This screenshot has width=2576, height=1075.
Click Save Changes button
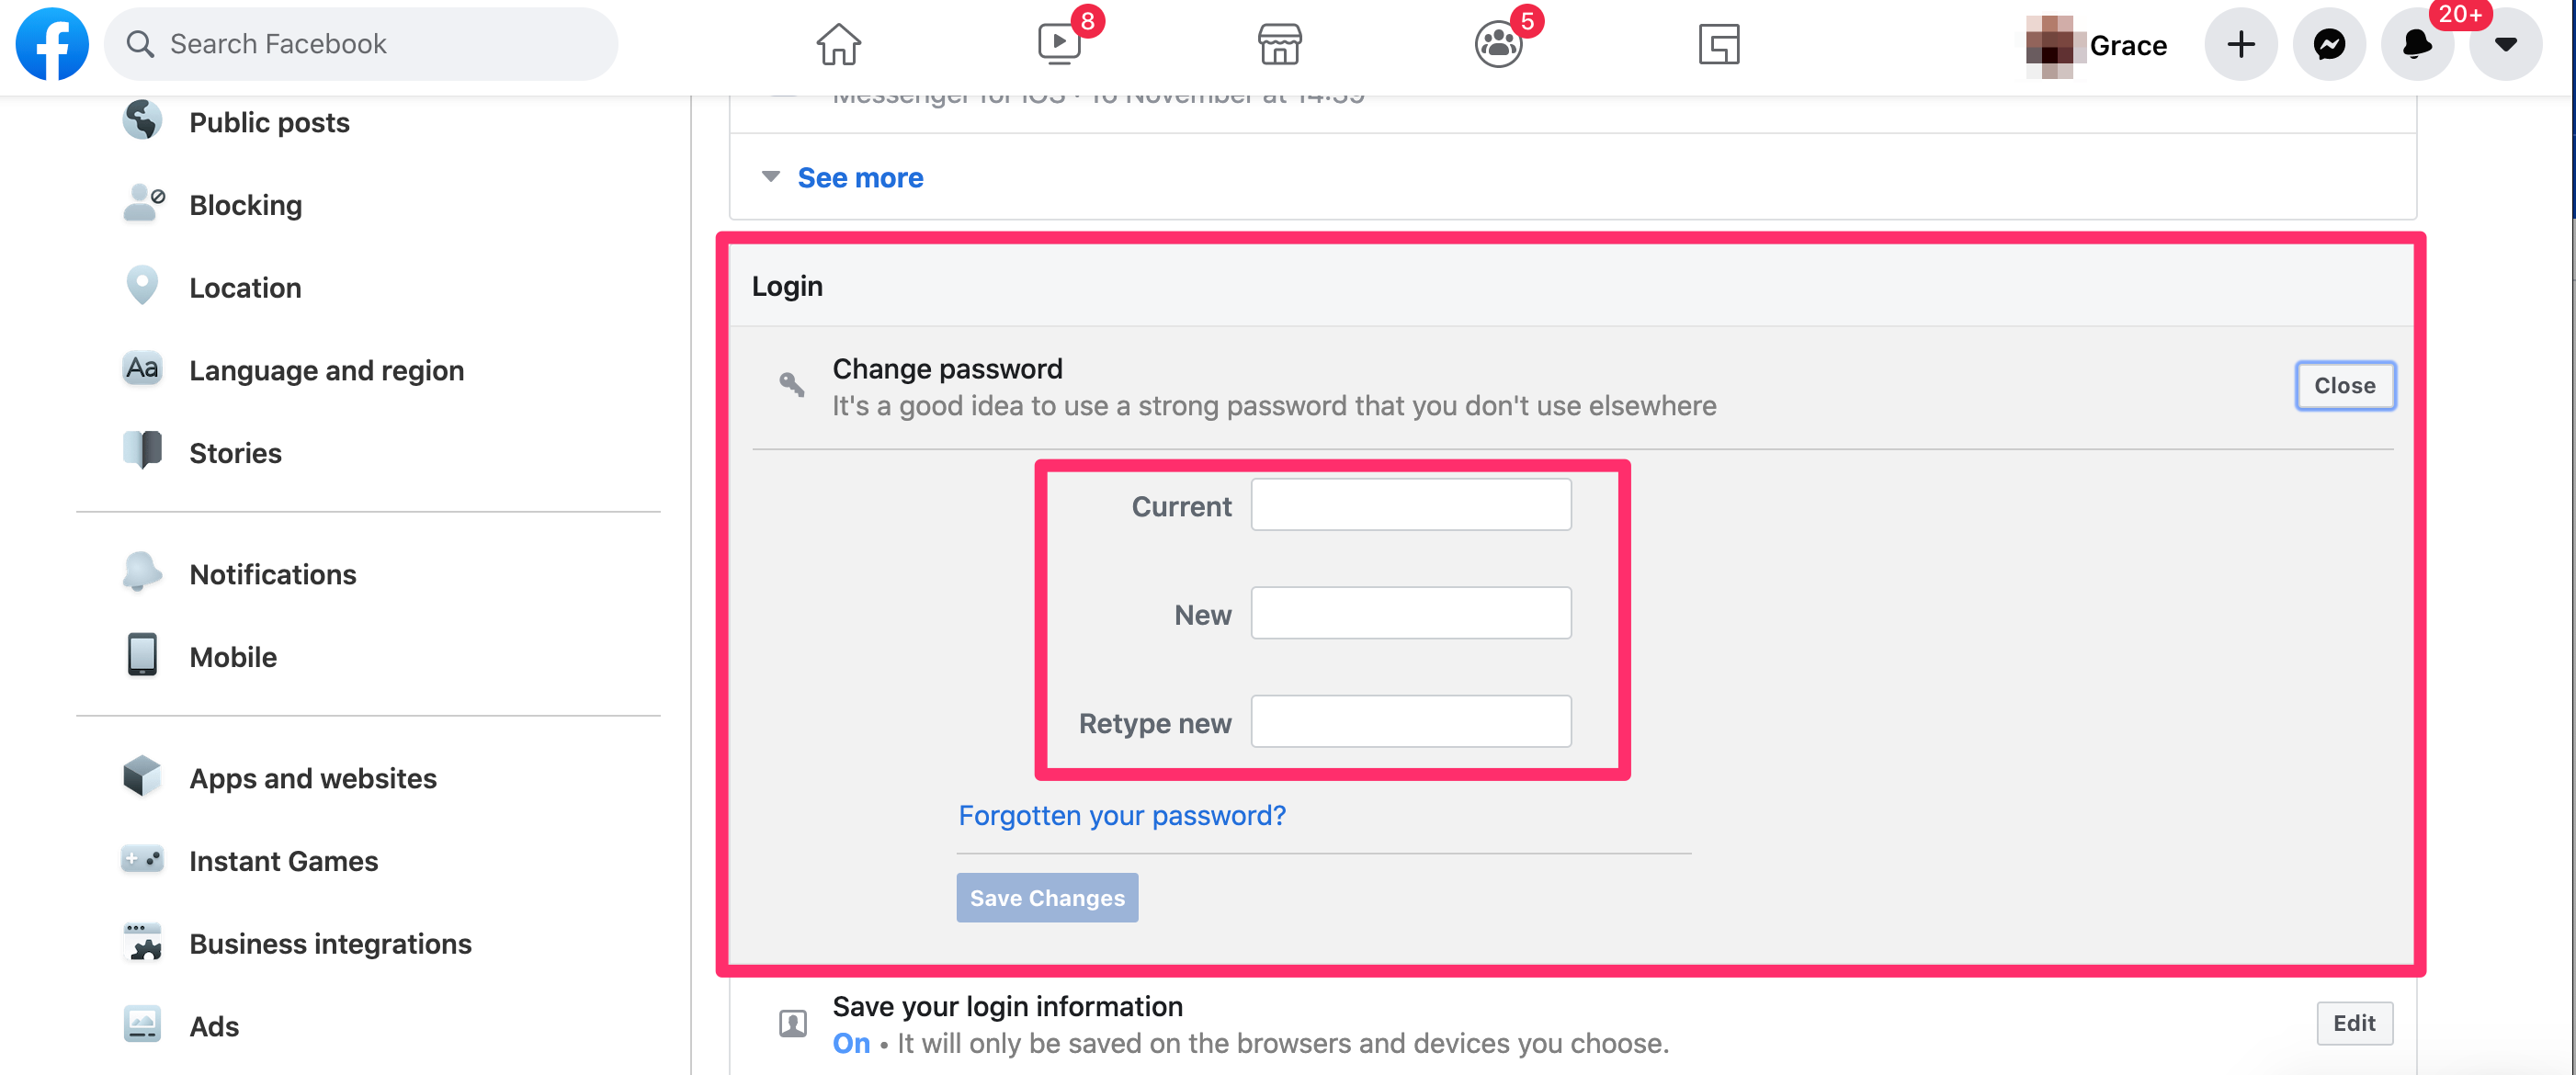(1047, 898)
